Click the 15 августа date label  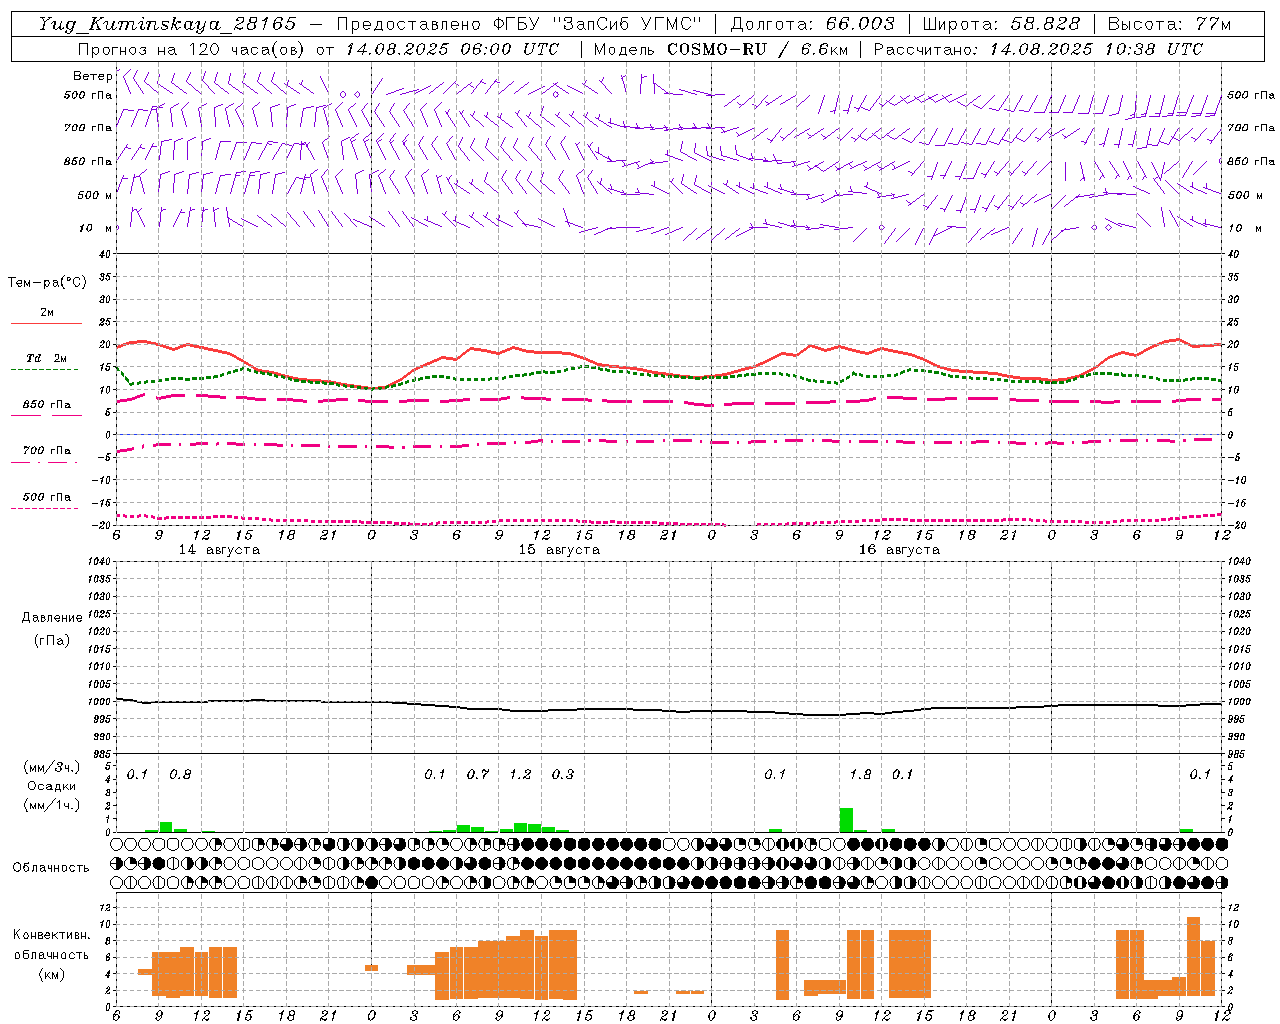pyautogui.click(x=559, y=550)
